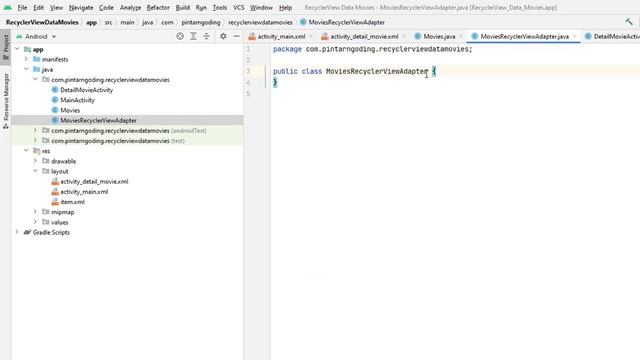The height and width of the screenshot is (360, 640).
Task: Select activity_detail_movie.xml in layout folder
Action: pyautogui.click(x=94, y=182)
